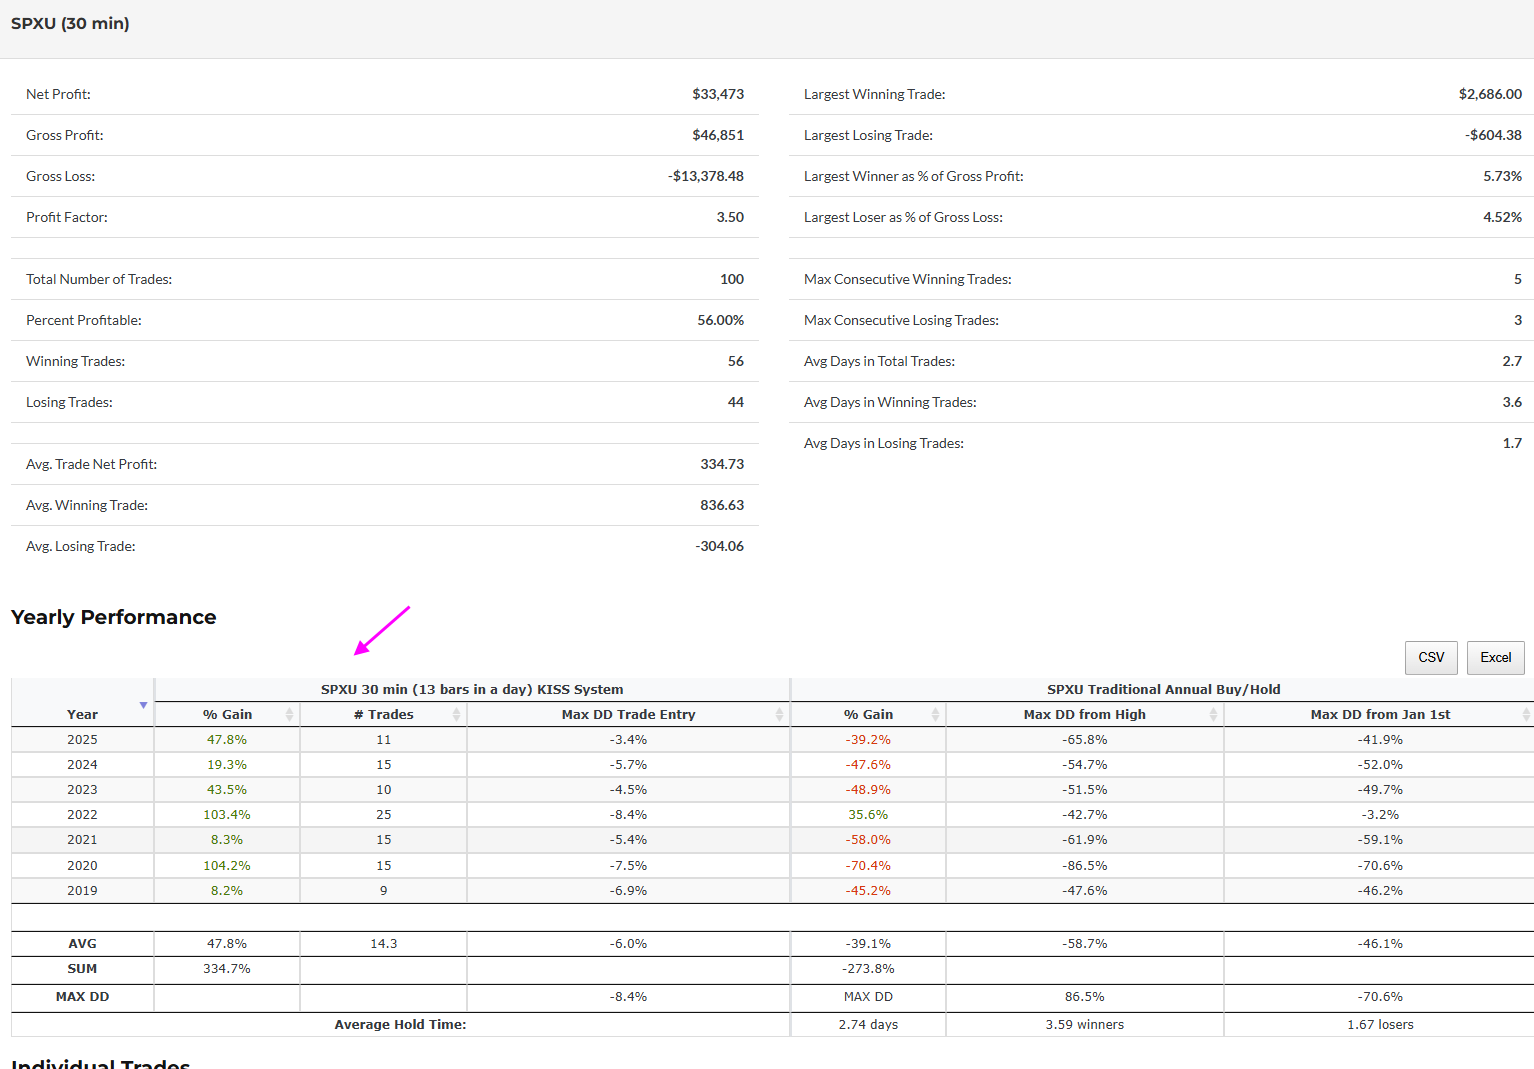The height and width of the screenshot is (1069, 1534).
Task: Click the 19.3% gain in the 2024 row
Action: click(227, 765)
